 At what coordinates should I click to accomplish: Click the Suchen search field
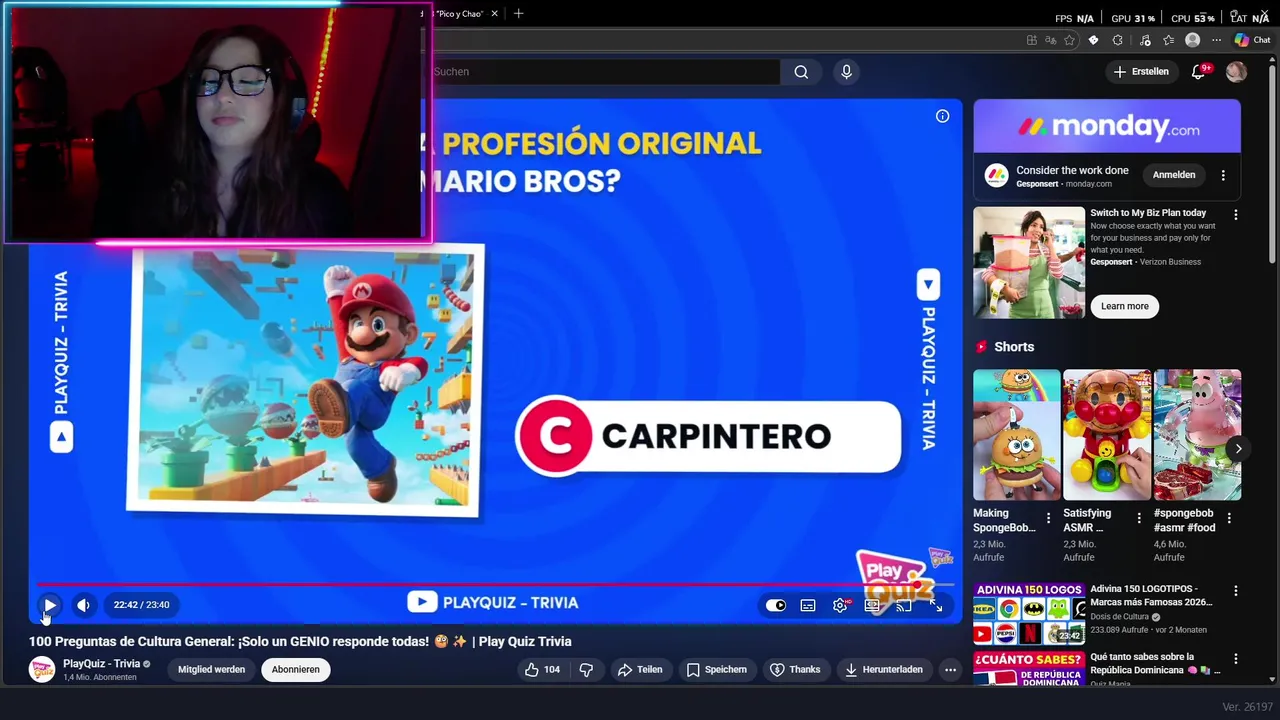605,72
